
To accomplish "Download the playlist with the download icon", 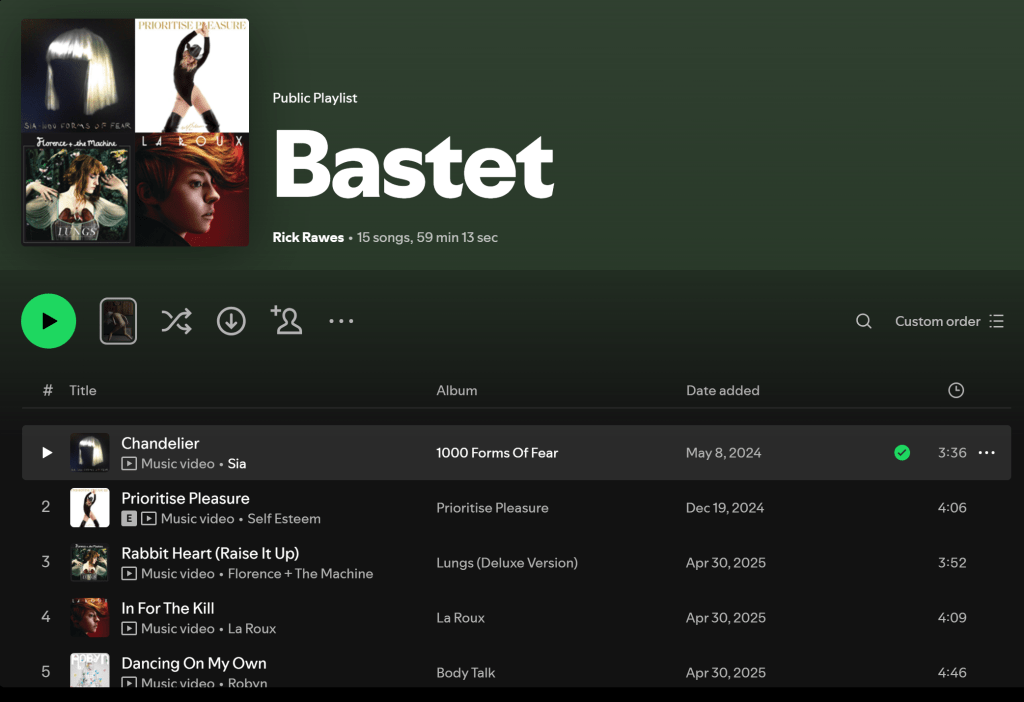I will click(x=231, y=321).
